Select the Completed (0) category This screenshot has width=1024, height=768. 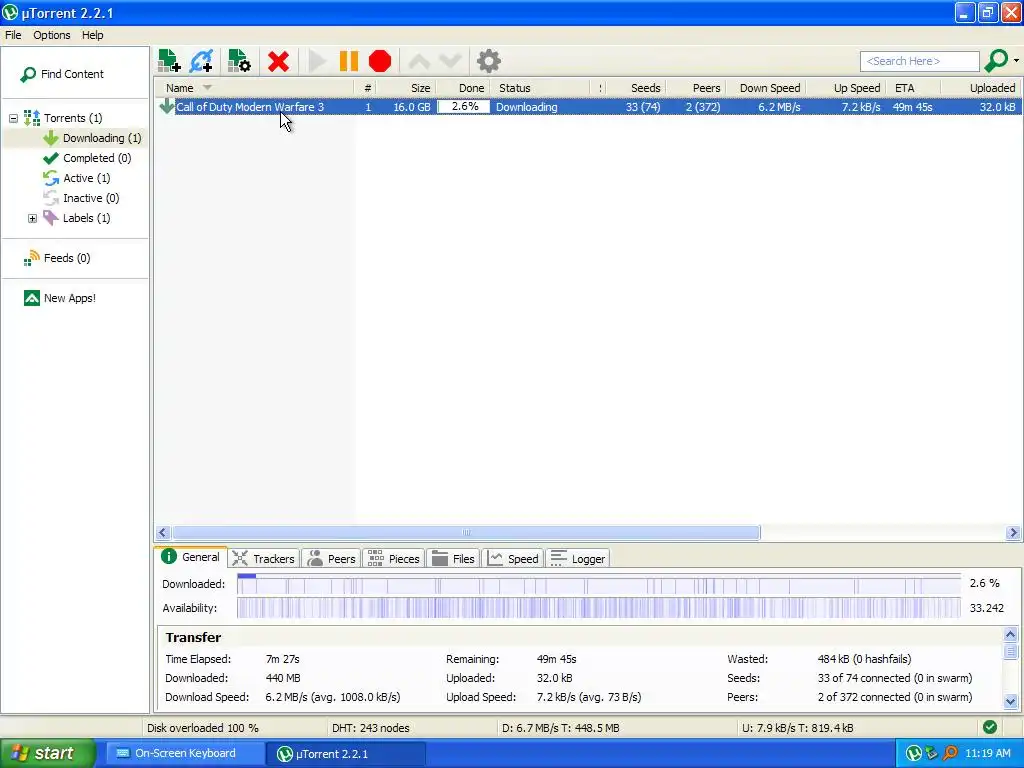[88, 158]
